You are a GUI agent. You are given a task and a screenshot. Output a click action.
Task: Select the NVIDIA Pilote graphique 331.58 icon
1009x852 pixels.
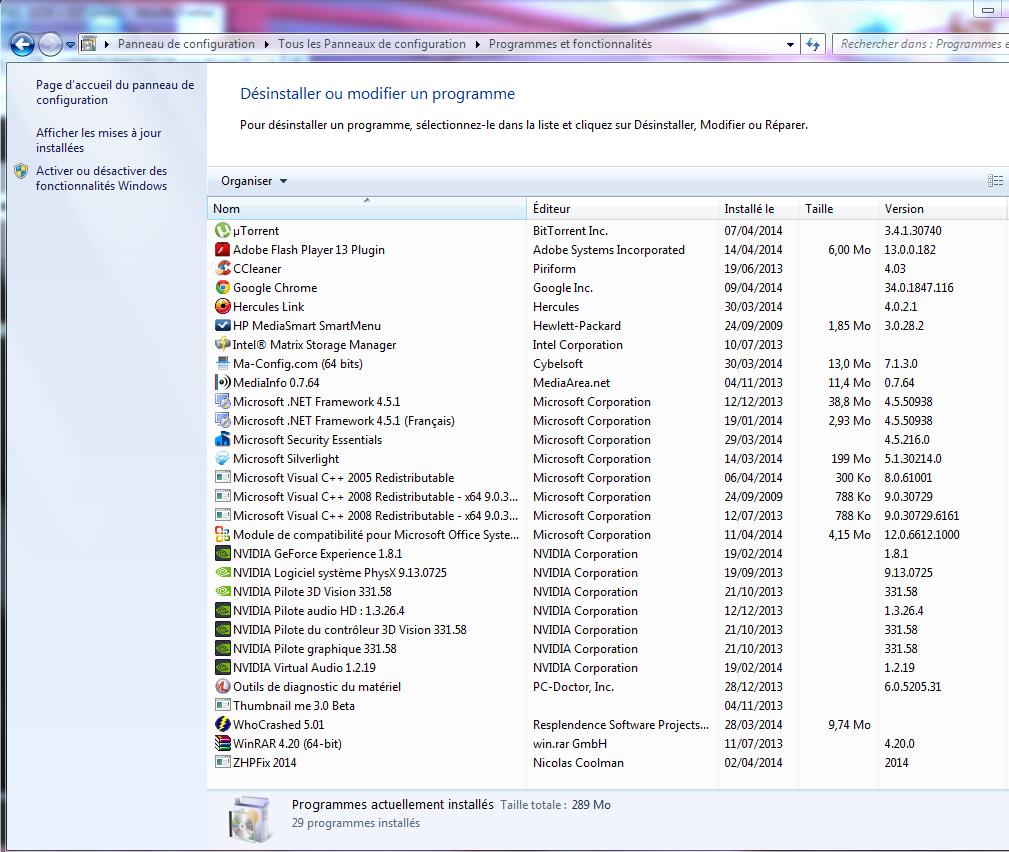pos(223,649)
